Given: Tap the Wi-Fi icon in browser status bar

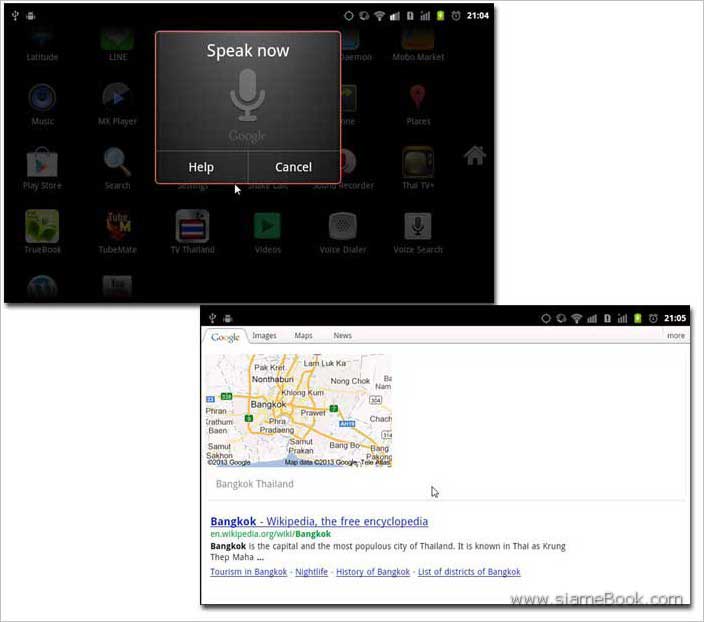Looking at the screenshot, I should [x=576, y=318].
